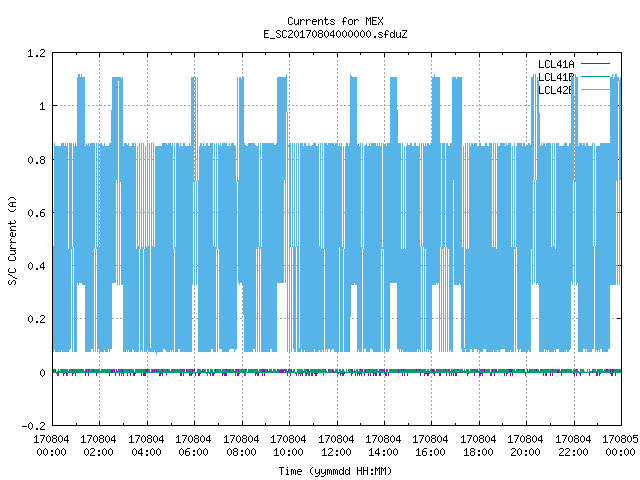This screenshot has width=640, height=480.
Task: Click the x-axis label "170804 00:00"
Action: click(x=51, y=446)
